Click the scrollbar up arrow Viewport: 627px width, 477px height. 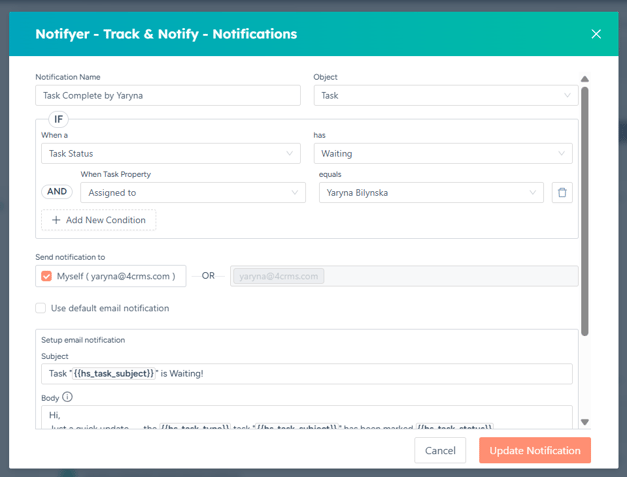(x=585, y=79)
